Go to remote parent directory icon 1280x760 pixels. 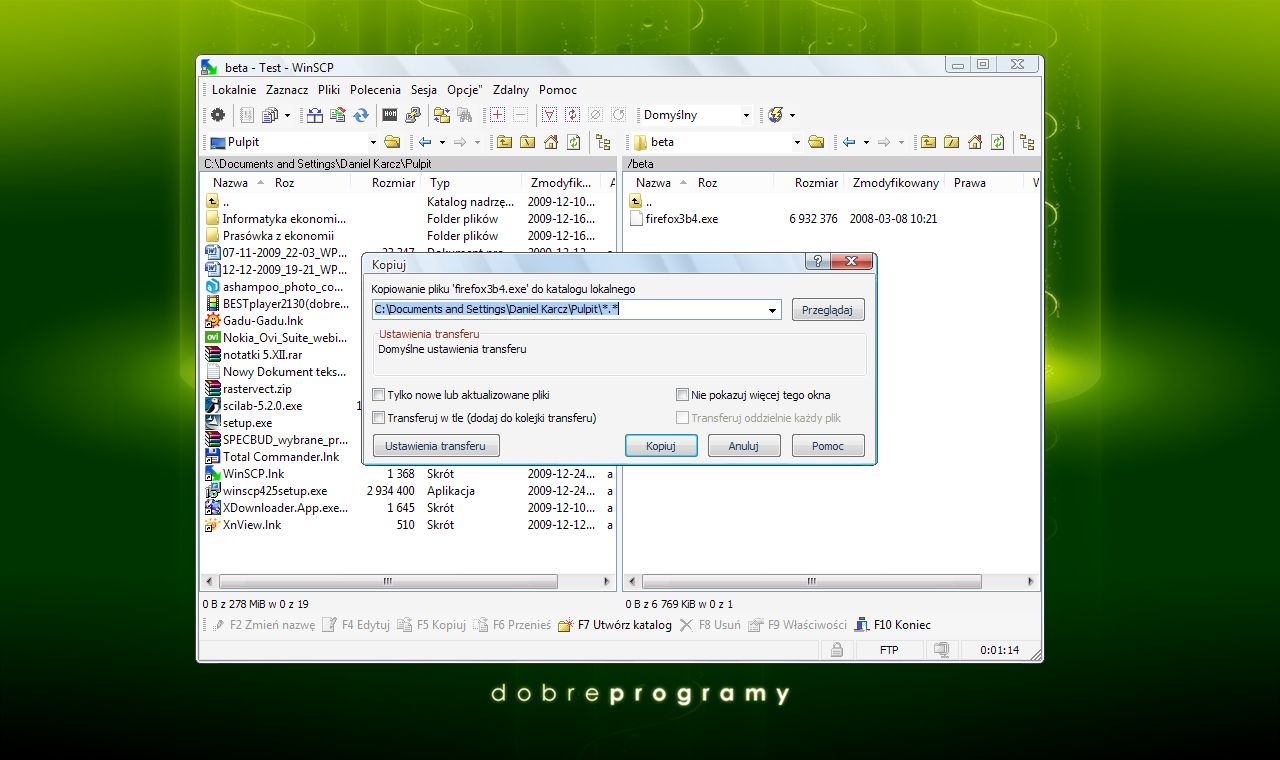pos(929,142)
